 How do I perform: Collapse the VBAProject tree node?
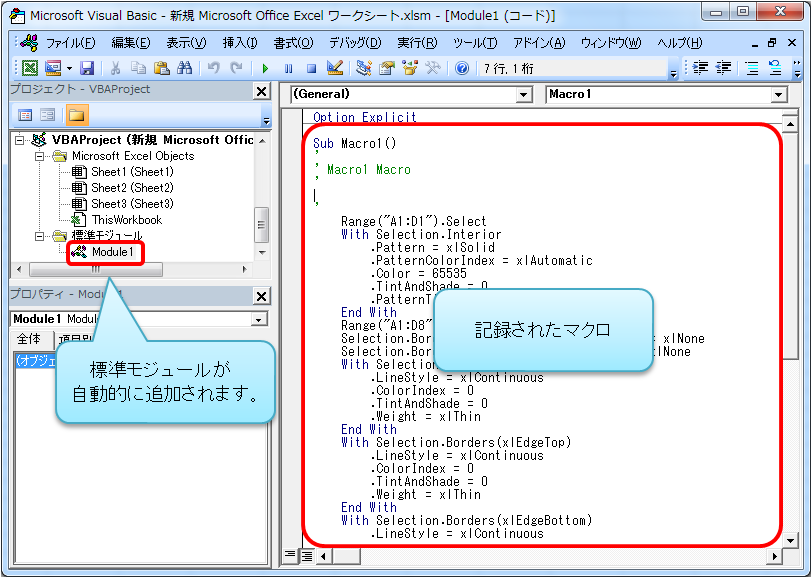20,140
